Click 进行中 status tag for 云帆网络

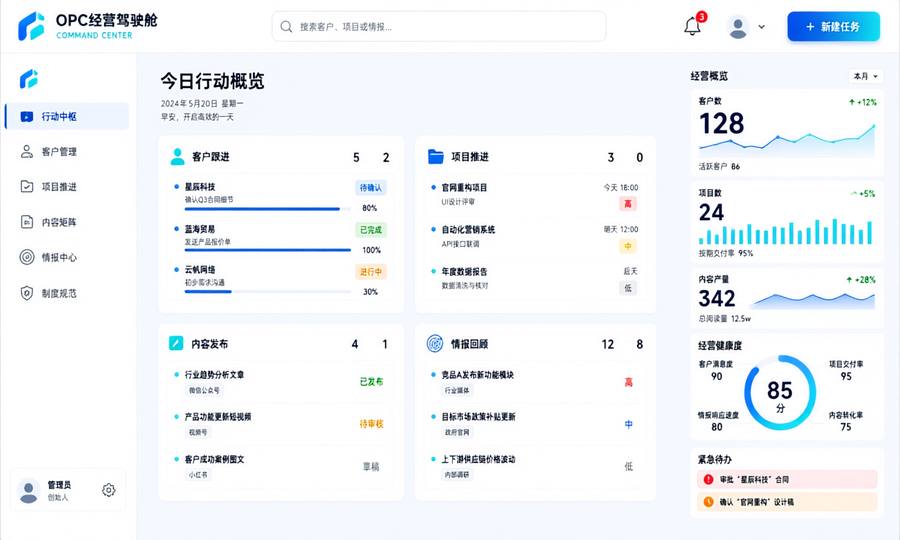[371, 271]
